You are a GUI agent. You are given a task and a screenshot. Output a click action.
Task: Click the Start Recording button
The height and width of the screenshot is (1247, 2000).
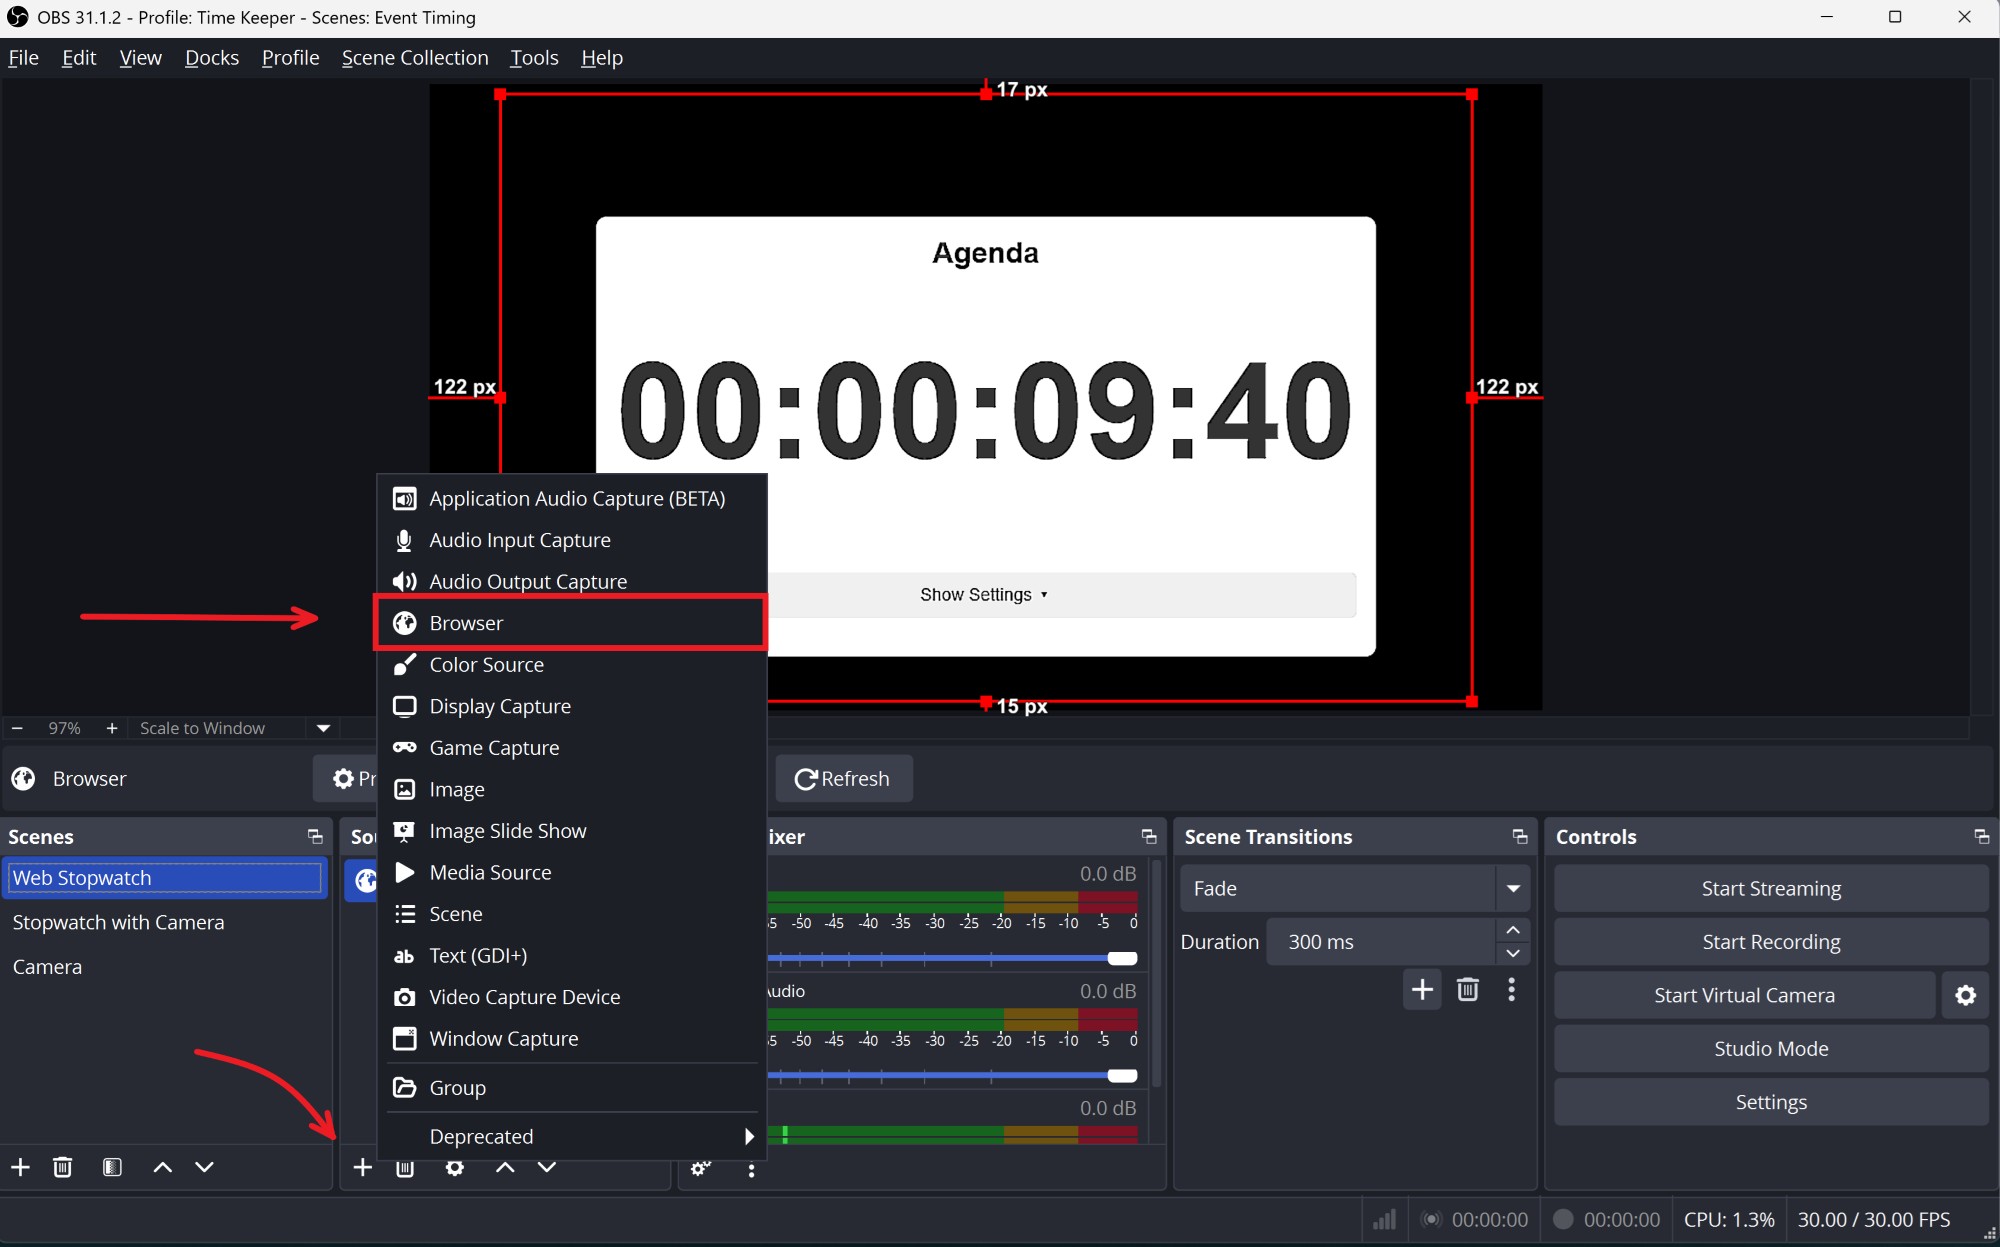pyautogui.click(x=1770, y=942)
